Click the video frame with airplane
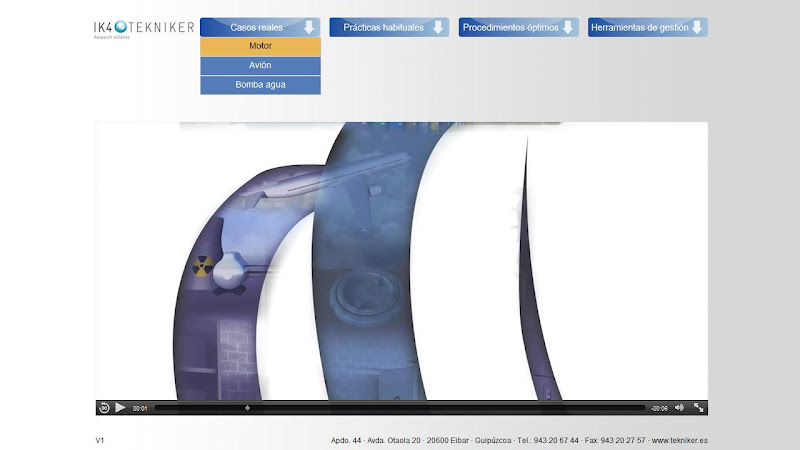Screen dimensions: 800x450 pos(402,261)
